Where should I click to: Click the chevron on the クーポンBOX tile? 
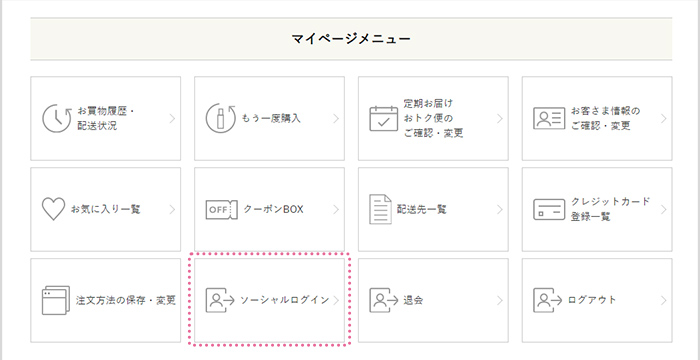click(336, 209)
